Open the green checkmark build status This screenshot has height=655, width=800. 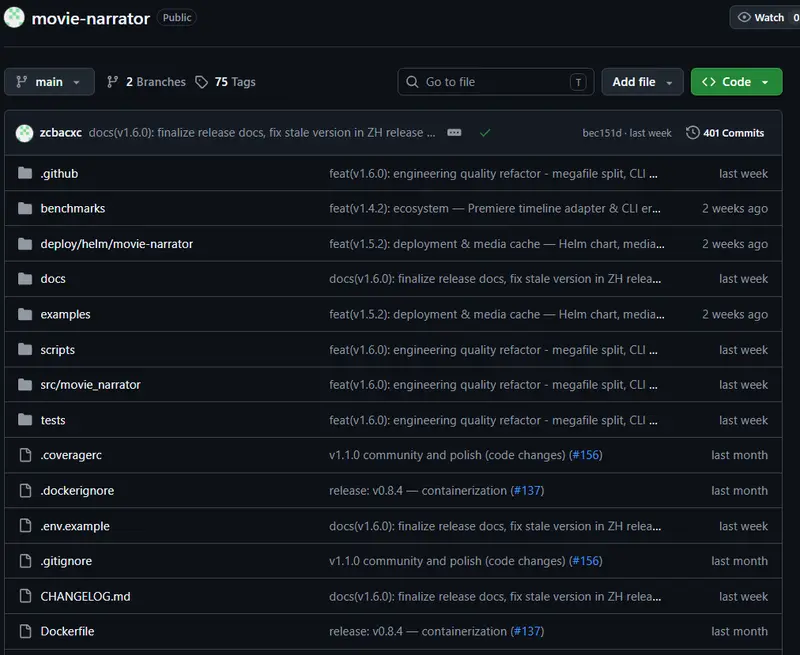pos(485,133)
